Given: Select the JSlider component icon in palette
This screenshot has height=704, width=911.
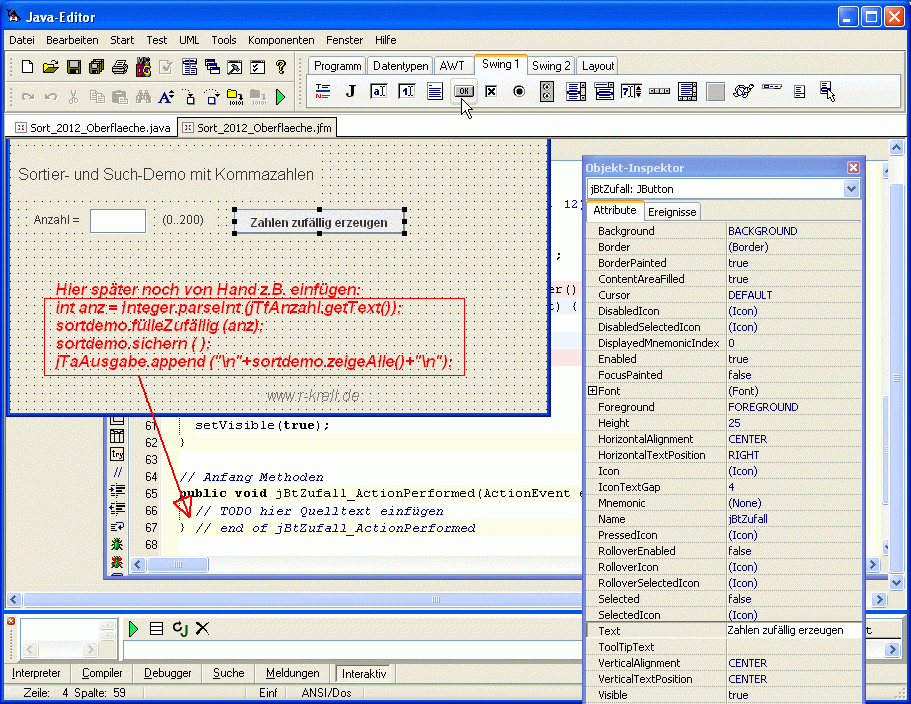Looking at the screenshot, I should (x=659, y=91).
